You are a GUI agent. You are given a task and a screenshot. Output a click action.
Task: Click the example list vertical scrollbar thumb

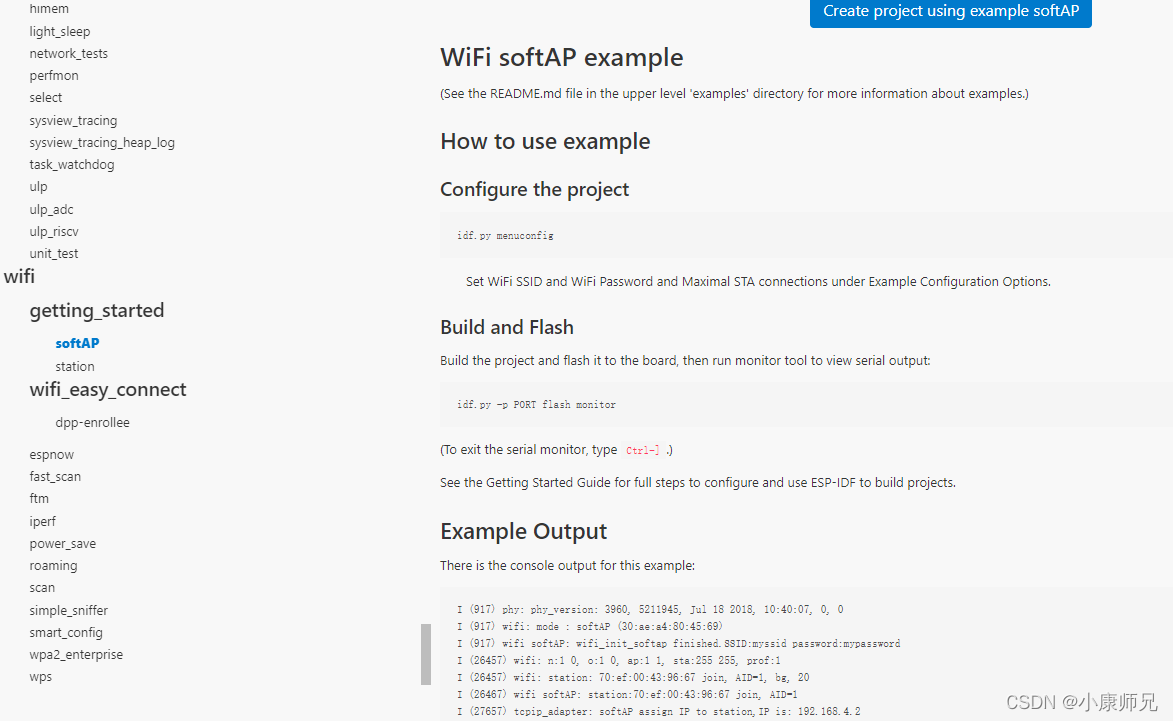pyautogui.click(x=426, y=654)
